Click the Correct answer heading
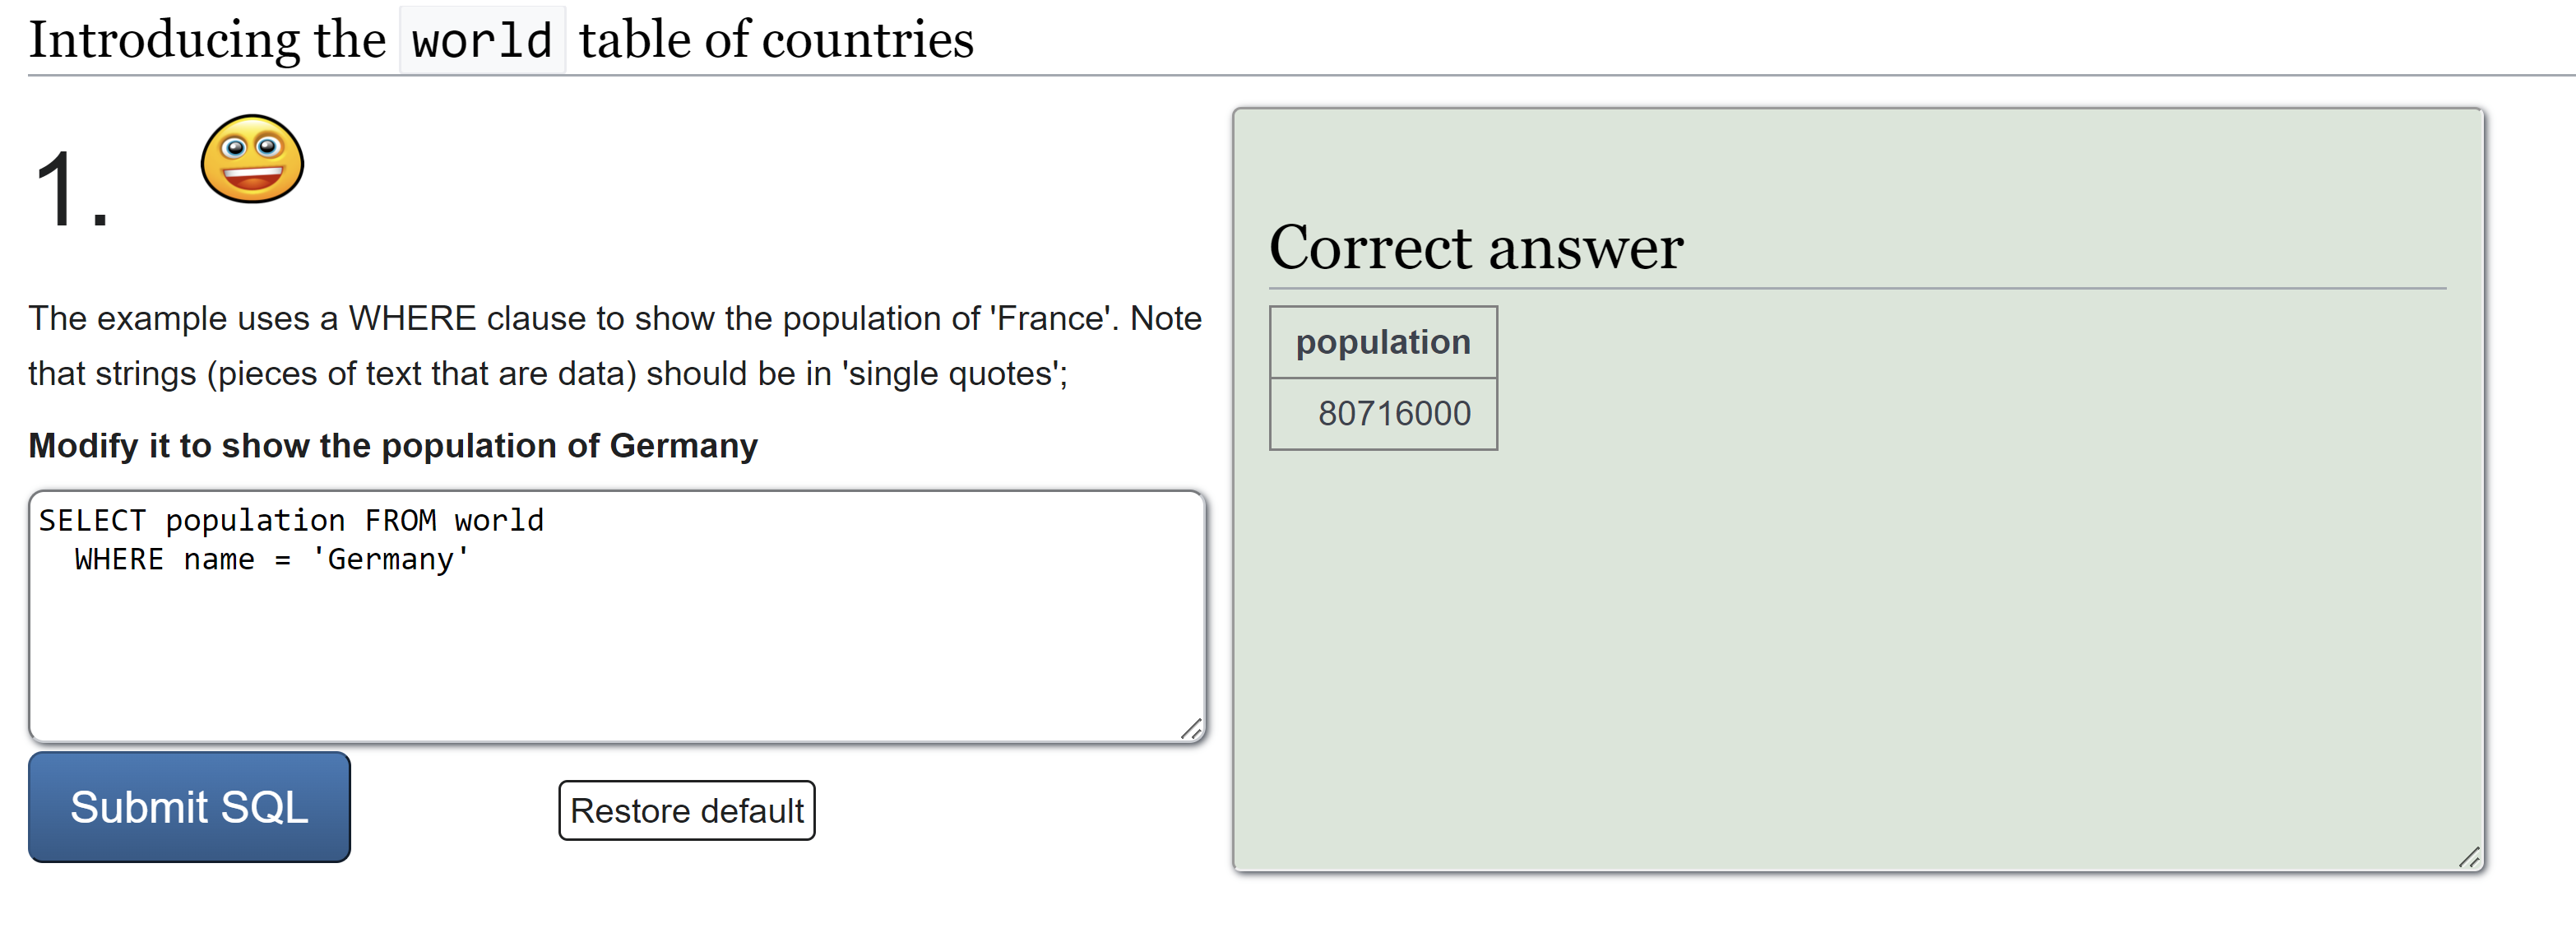Image resolution: width=2576 pixels, height=933 pixels. [1475, 247]
